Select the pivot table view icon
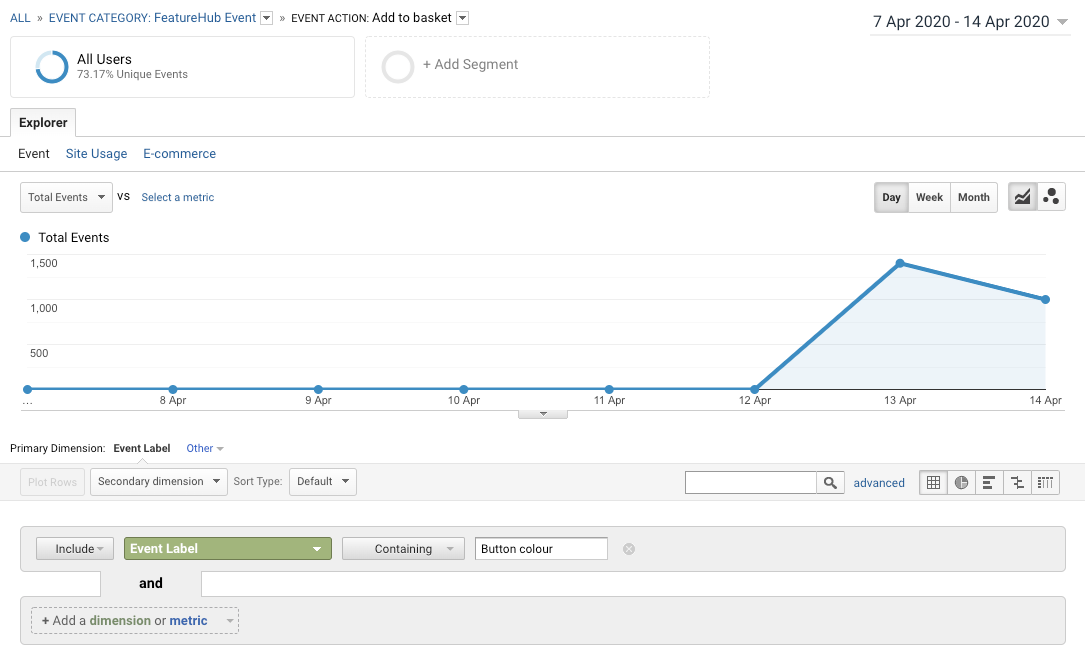 [x=1045, y=482]
